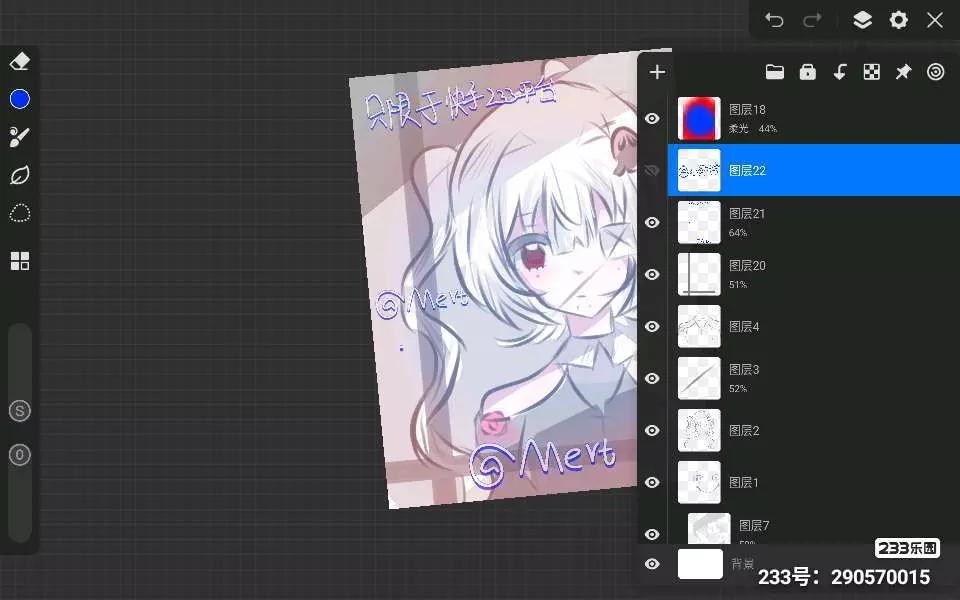
Task: Hide layer 图层4
Action: click(652, 326)
